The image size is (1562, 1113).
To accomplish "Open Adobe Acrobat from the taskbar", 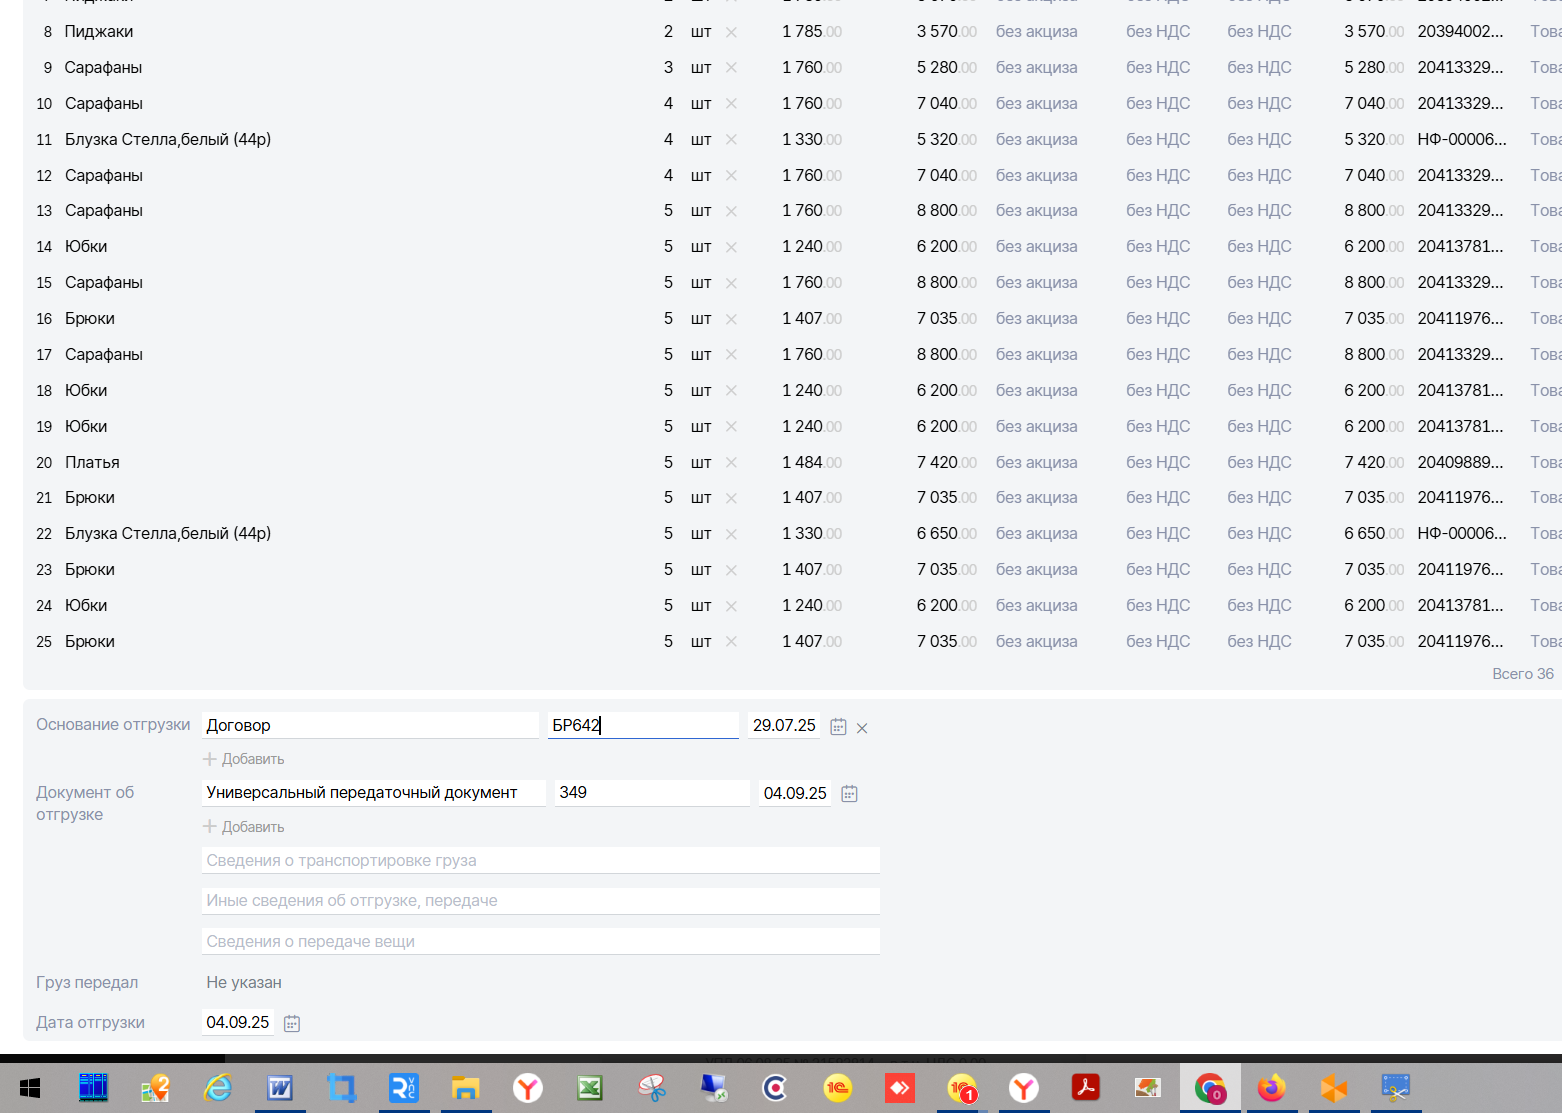I will (x=1086, y=1088).
